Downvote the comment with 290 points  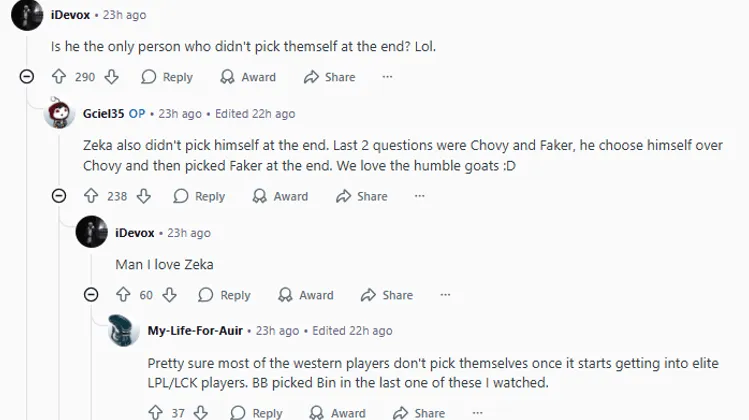coord(112,77)
